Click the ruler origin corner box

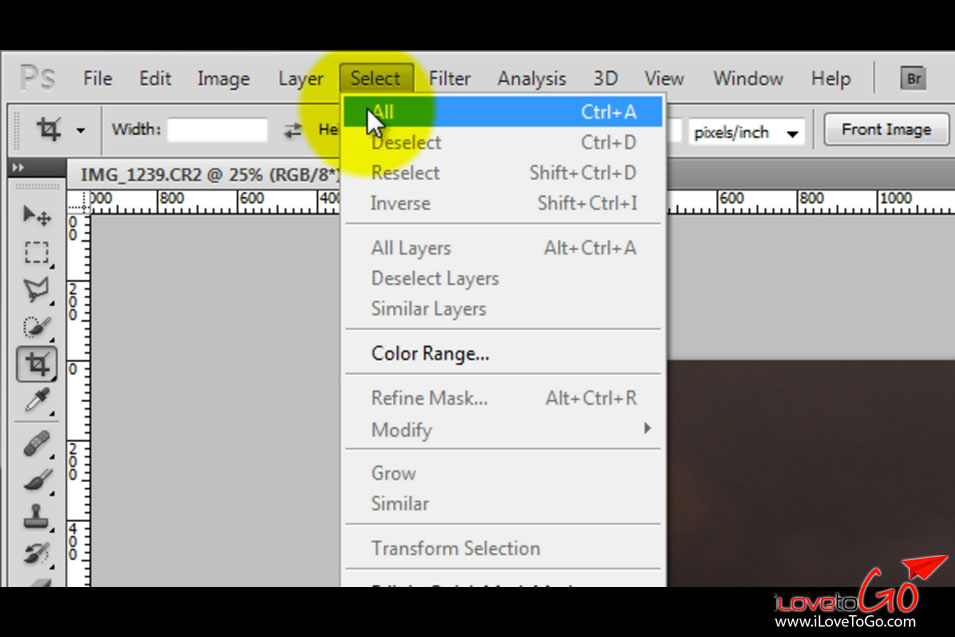coord(78,202)
